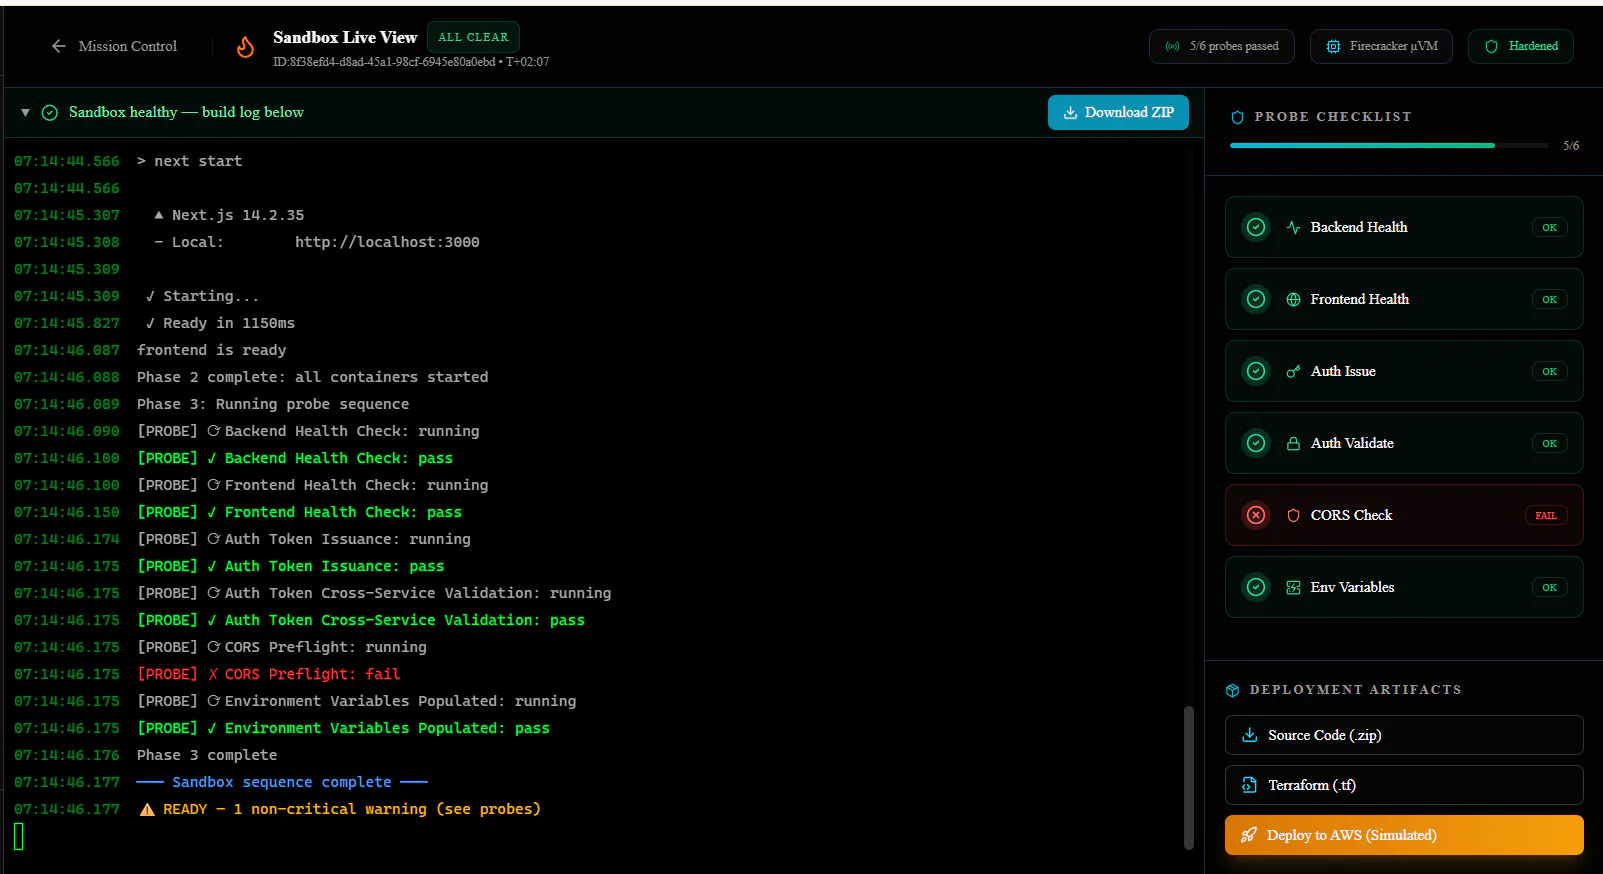Click the shield icon in Hardened badge
The height and width of the screenshot is (874, 1603).
coord(1491,46)
